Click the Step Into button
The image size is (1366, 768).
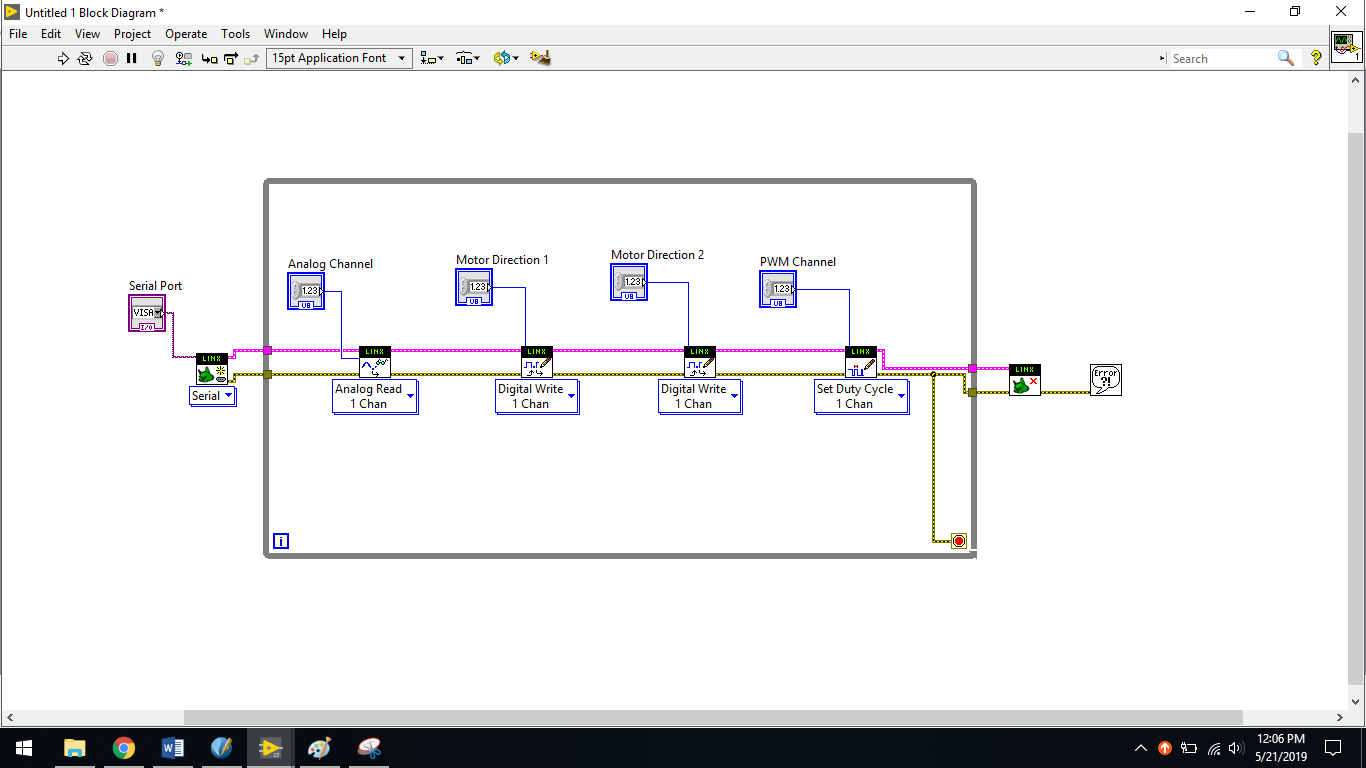(209, 58)
